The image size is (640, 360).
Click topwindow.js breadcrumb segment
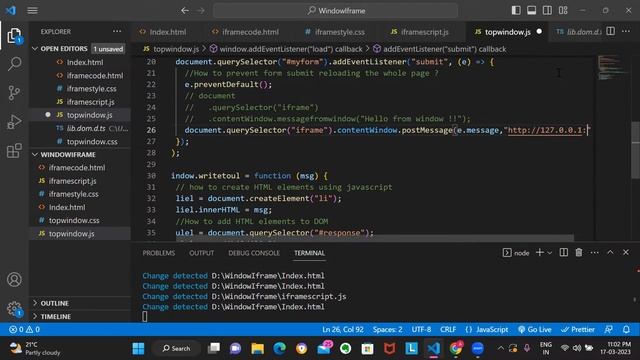coord(171,49)
